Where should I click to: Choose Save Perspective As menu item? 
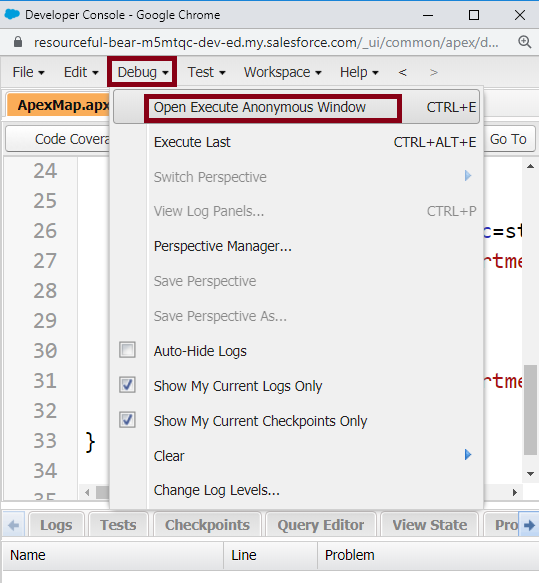pyautogui.click(x=296, y=316)
